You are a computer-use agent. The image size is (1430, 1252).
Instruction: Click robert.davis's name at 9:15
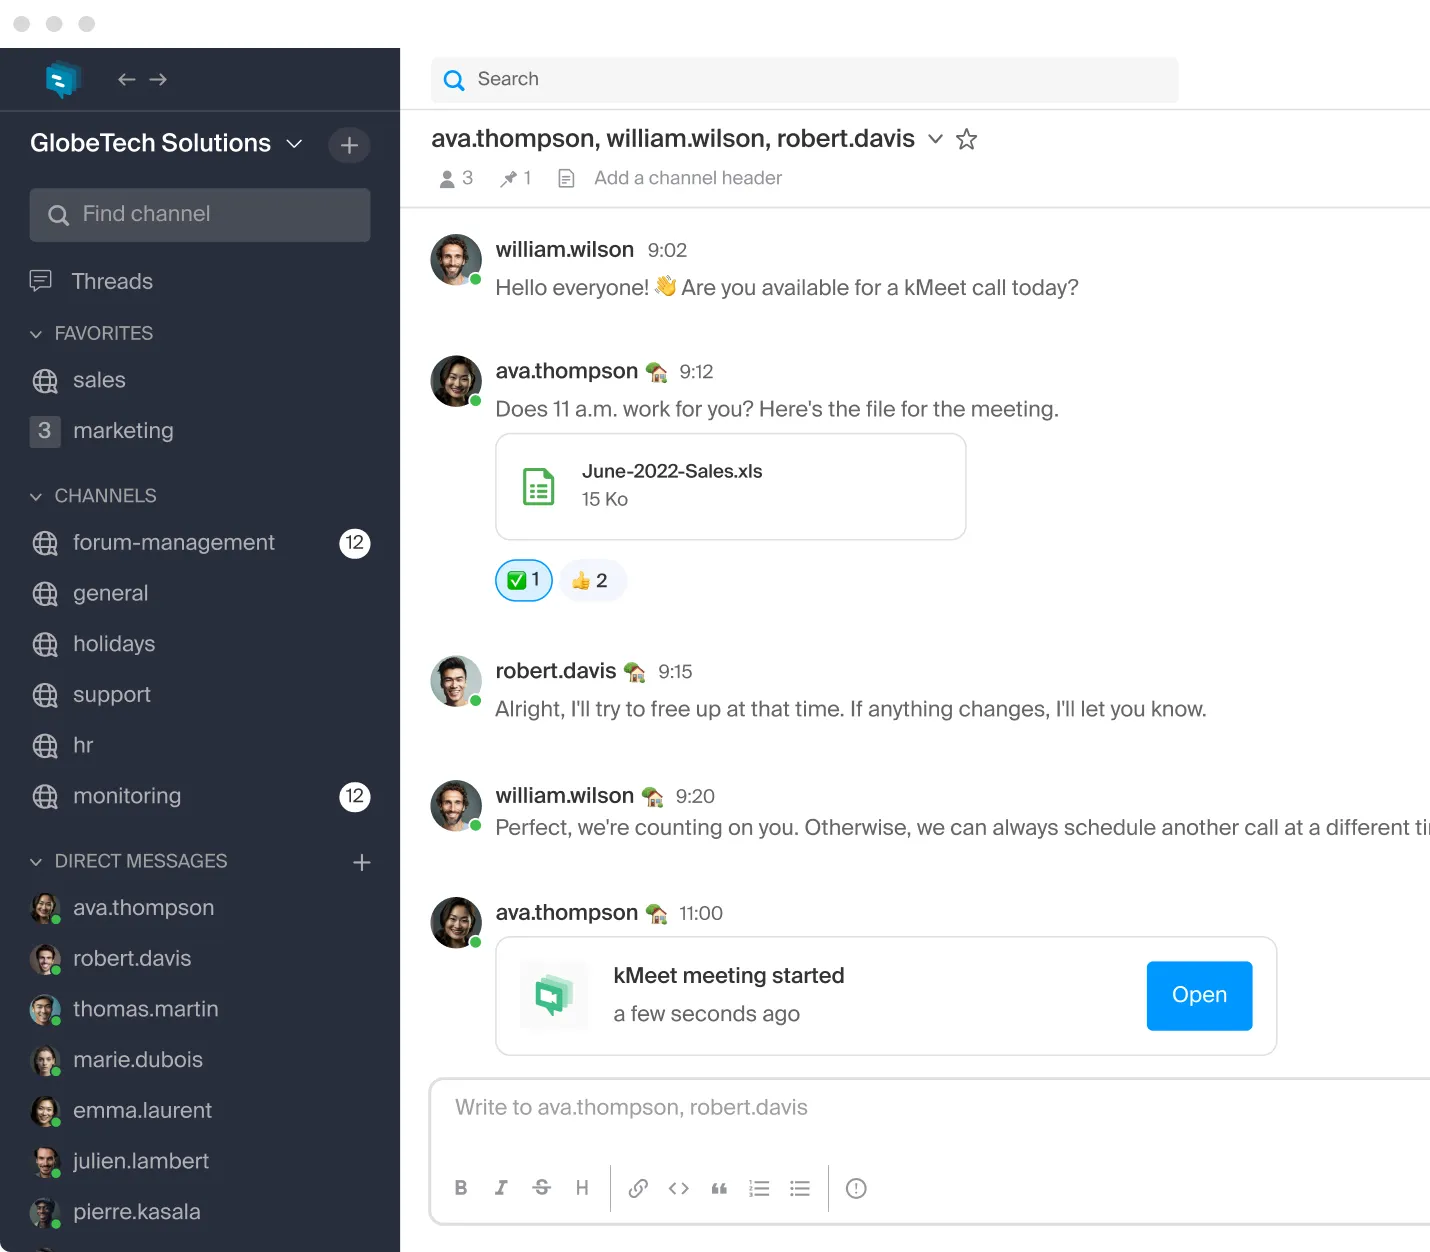pyautogui.click(x=556, y=671)
